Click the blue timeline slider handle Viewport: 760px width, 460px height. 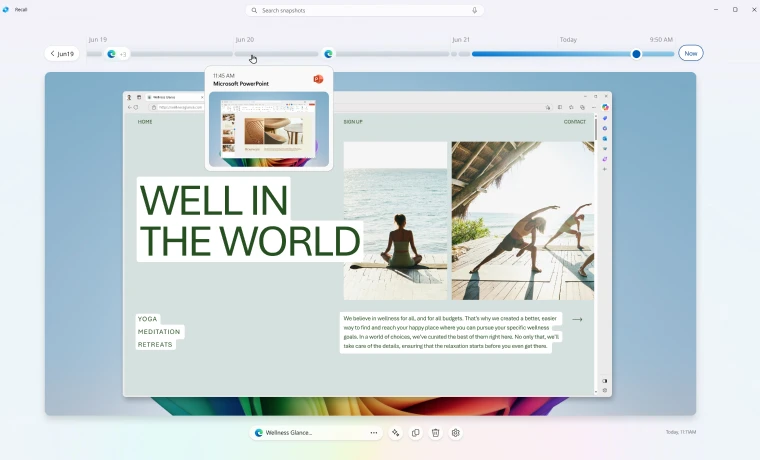(x=636, y=54)
